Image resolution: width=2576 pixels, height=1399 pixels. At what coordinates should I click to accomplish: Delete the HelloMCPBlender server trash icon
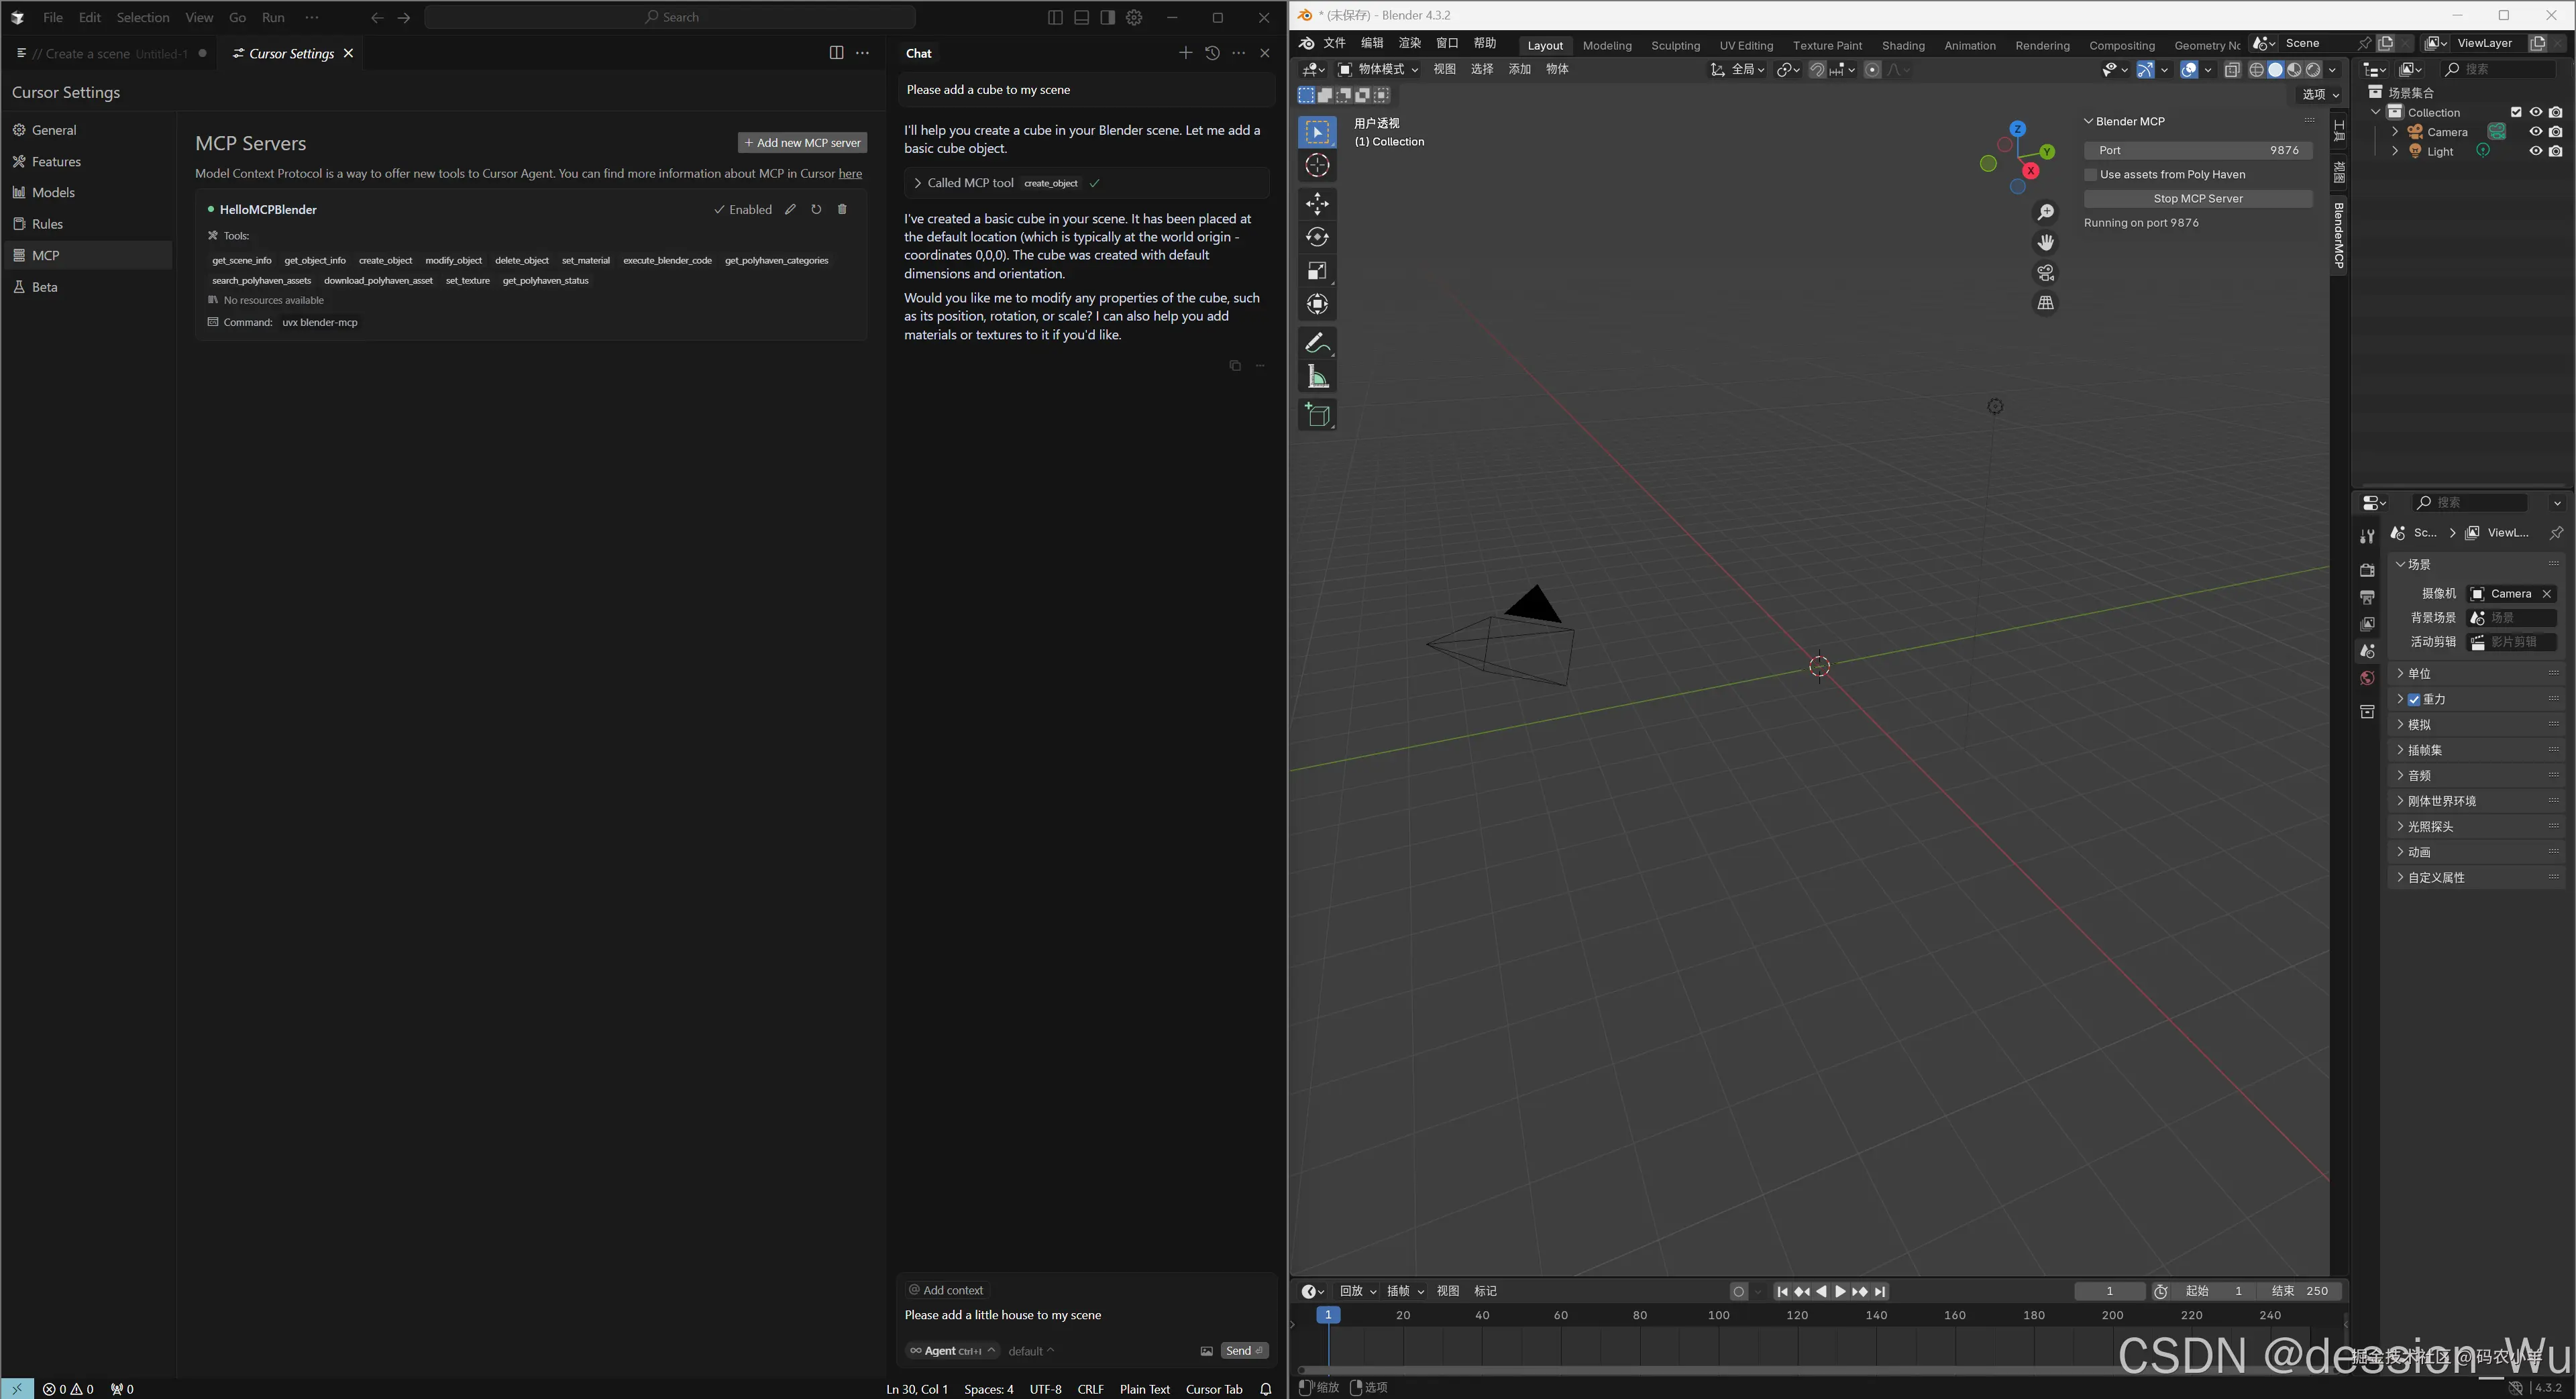click(x=842, y=209)
